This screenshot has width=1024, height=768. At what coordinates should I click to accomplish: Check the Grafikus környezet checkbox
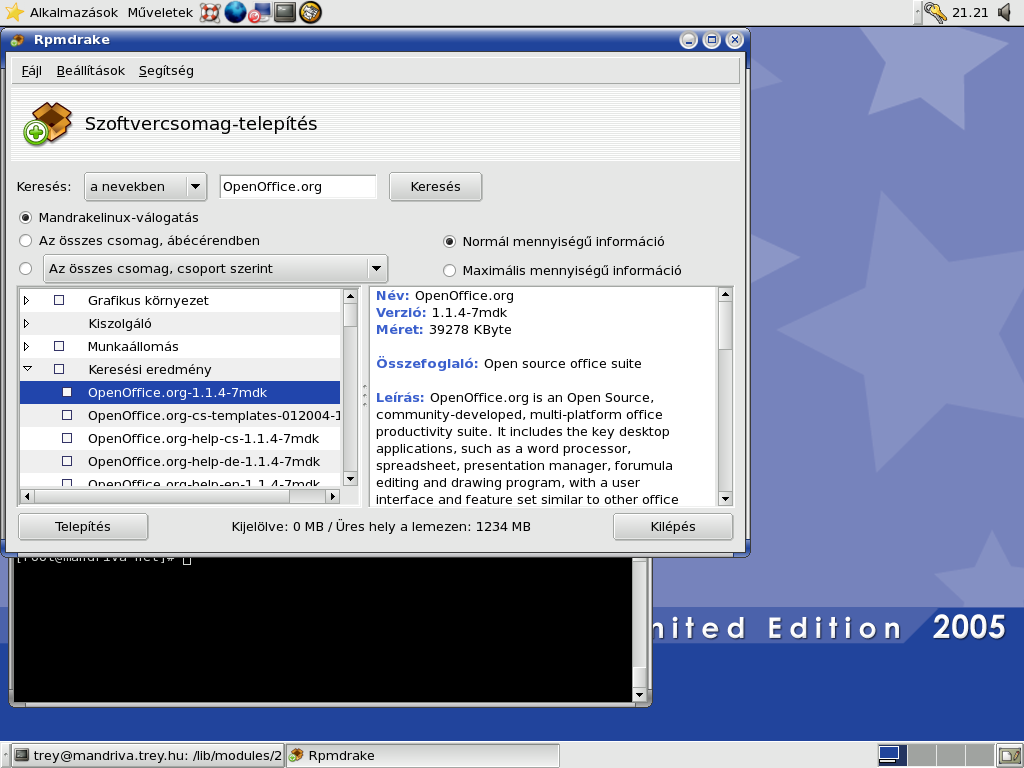point(59,300)
